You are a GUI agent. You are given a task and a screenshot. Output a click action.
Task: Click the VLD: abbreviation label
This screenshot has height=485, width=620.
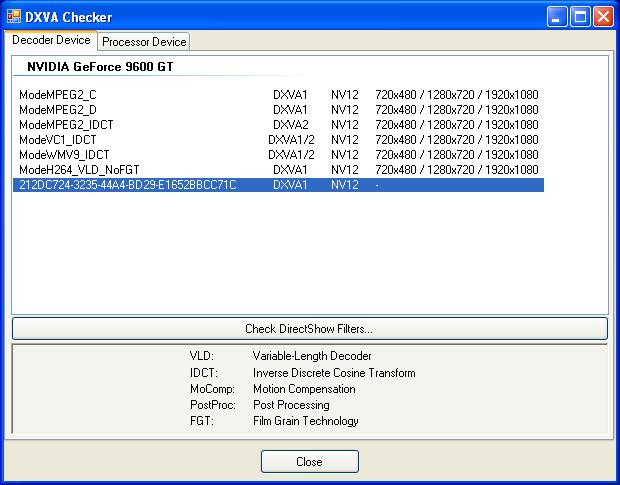click(x=202, y=356)
